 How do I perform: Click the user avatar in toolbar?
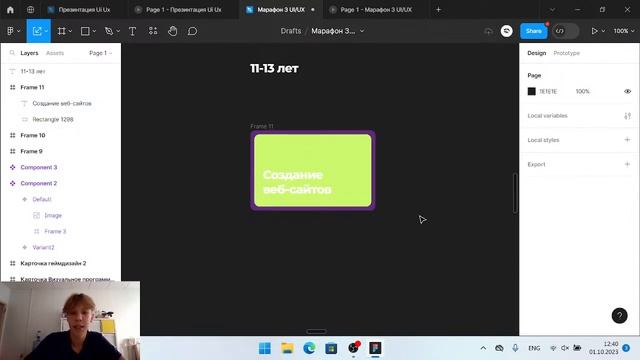coord(507,31)
